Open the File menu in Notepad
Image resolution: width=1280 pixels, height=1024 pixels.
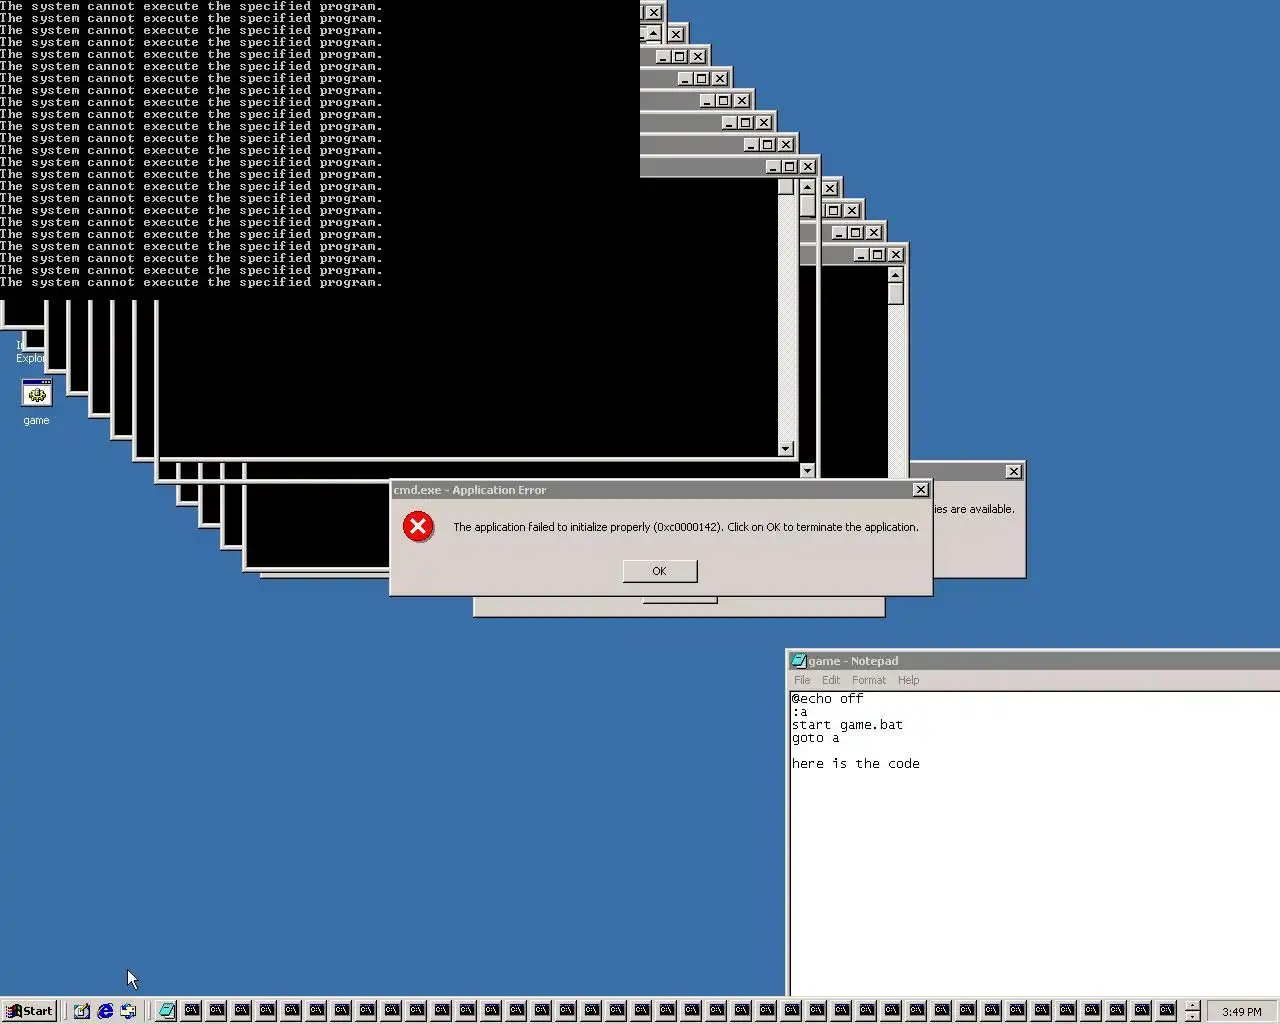coord(802,680)
